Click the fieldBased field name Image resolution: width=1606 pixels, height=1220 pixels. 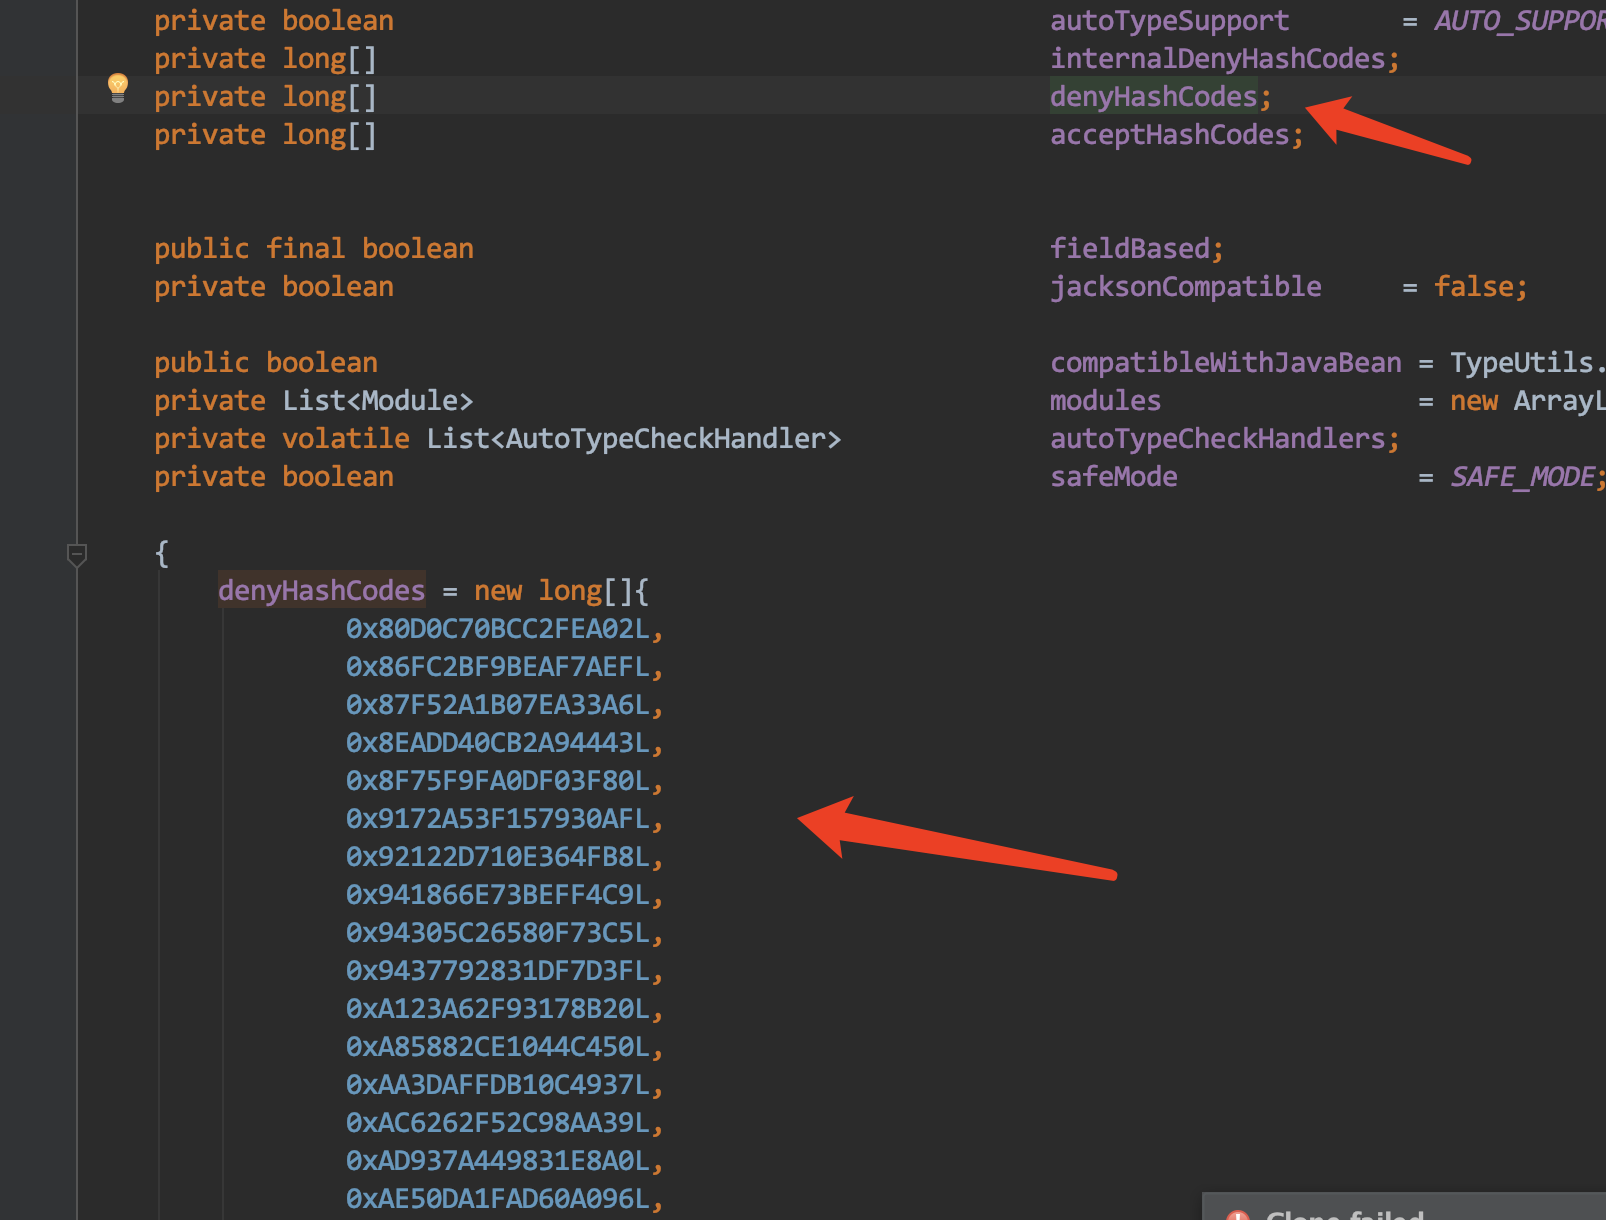pyautogui.click(x=1129, y=249)
